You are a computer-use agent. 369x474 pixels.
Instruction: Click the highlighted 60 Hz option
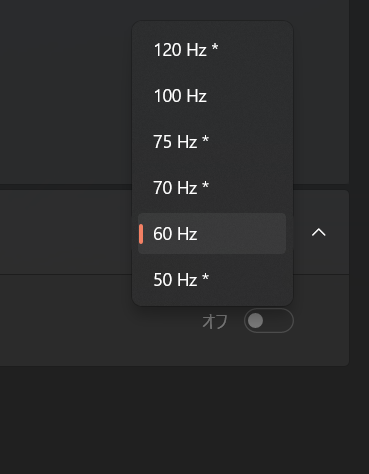(212, 234)
